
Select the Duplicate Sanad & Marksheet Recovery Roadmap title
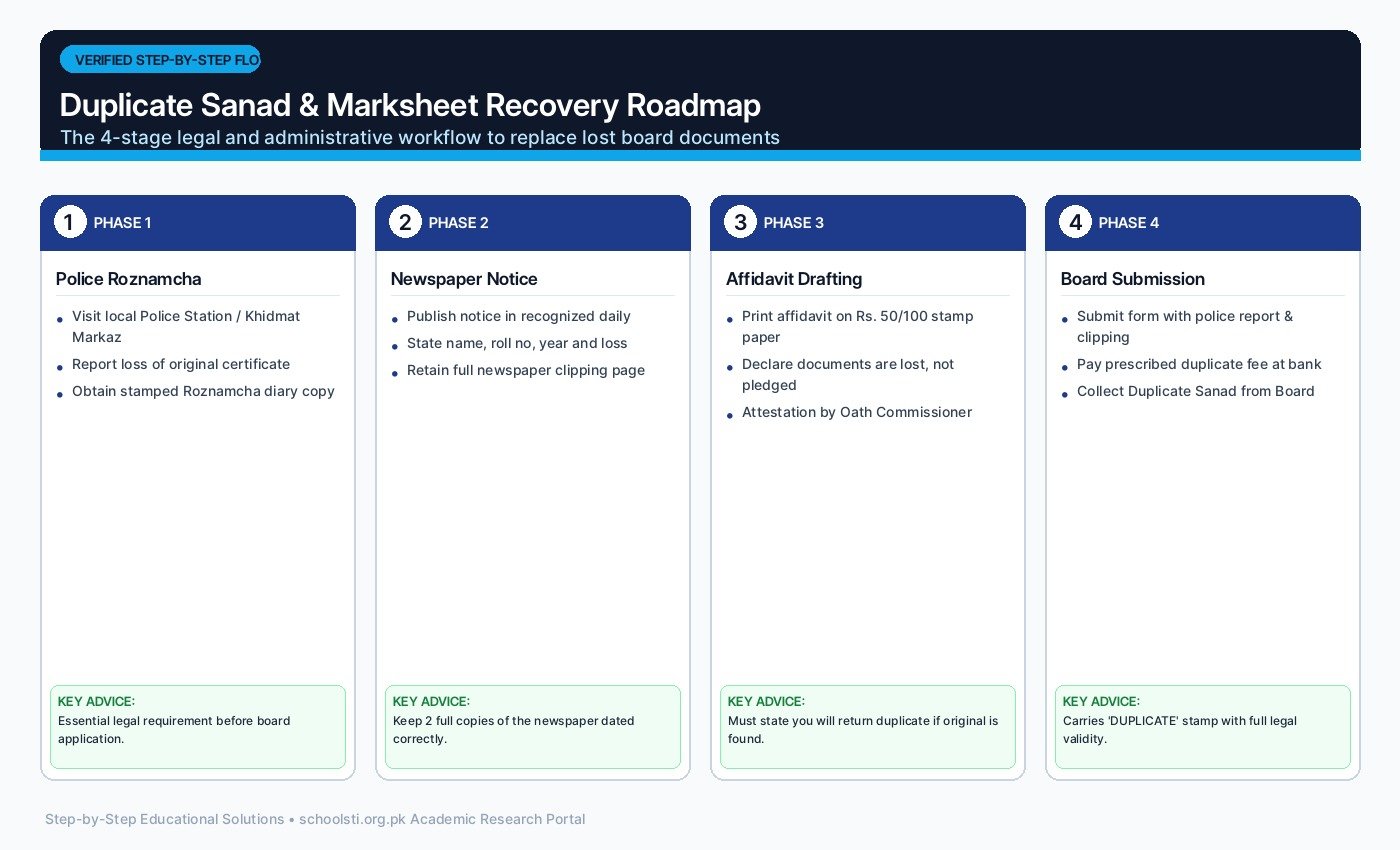[x=410, y=105]
